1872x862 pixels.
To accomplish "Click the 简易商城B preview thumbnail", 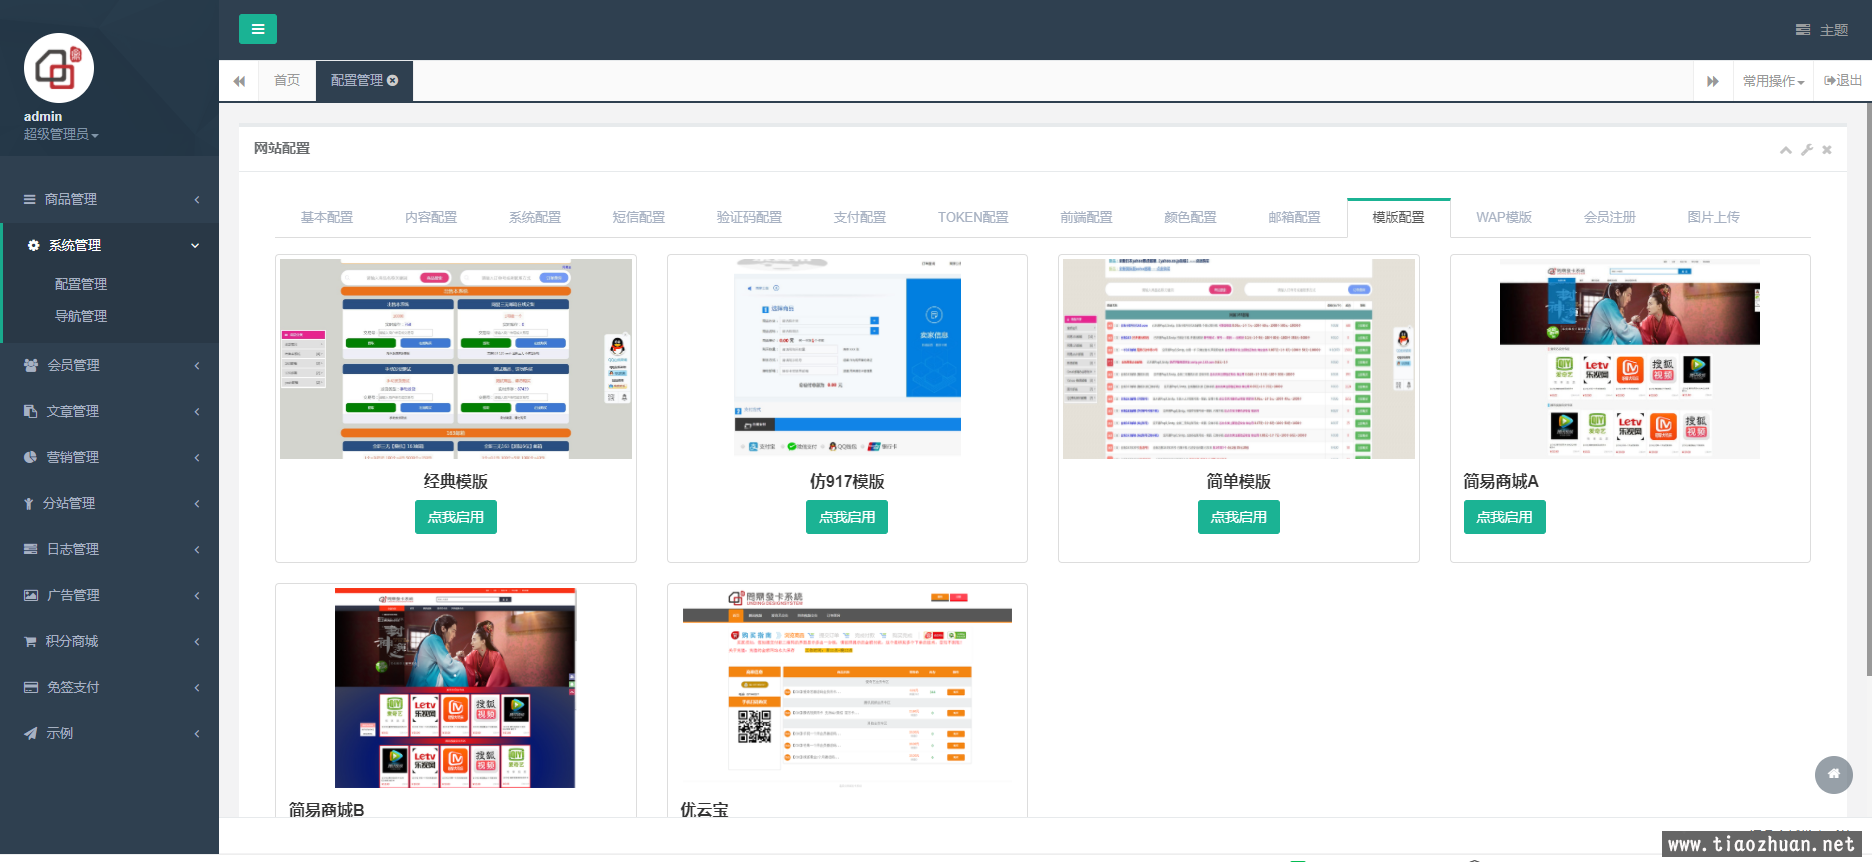I will pos(456,688).
